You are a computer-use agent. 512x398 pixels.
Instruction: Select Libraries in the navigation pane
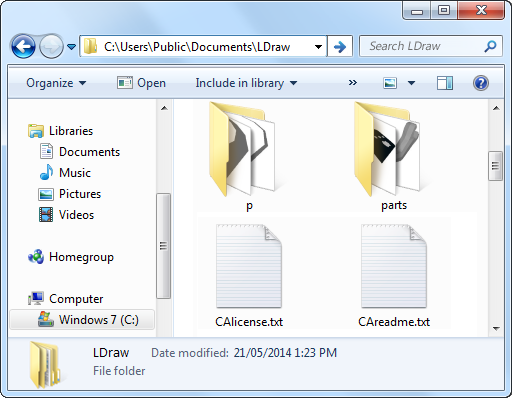tap(71, 131)
